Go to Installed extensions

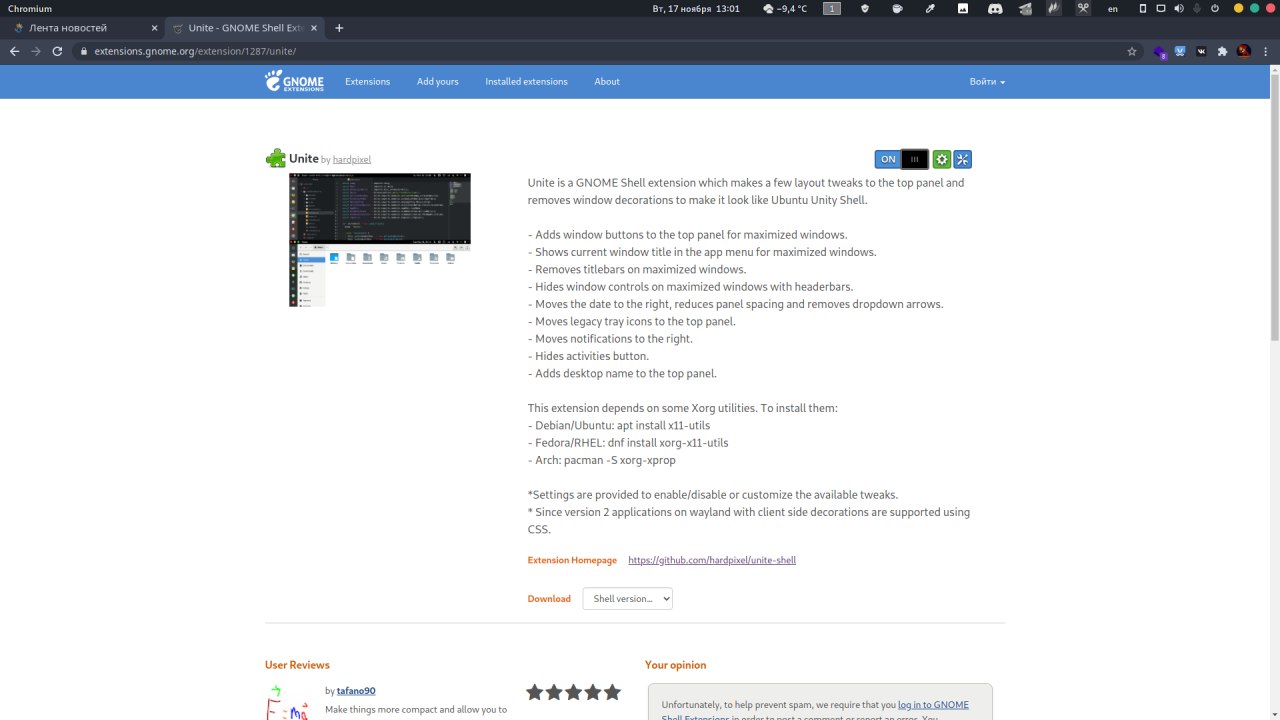(x=526, y=81)
